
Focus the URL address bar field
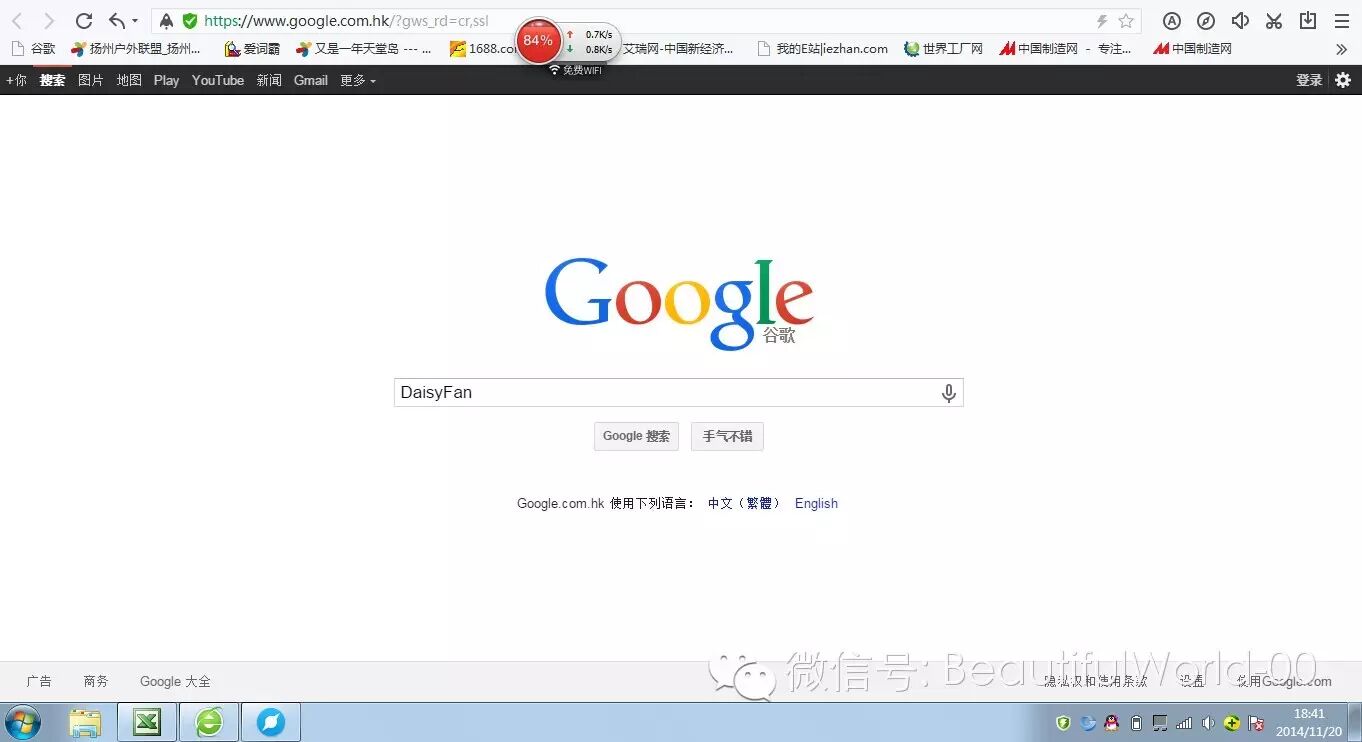coord(645,21)
